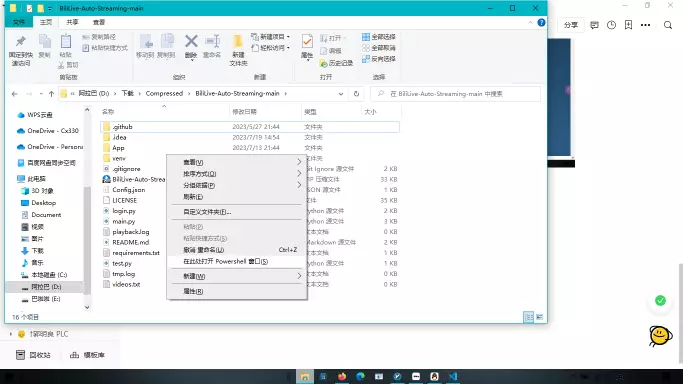Screen dimensions: 683x384
Task: Click the Cut (剪切) scissors icon
Action: (x=61, y=65)
